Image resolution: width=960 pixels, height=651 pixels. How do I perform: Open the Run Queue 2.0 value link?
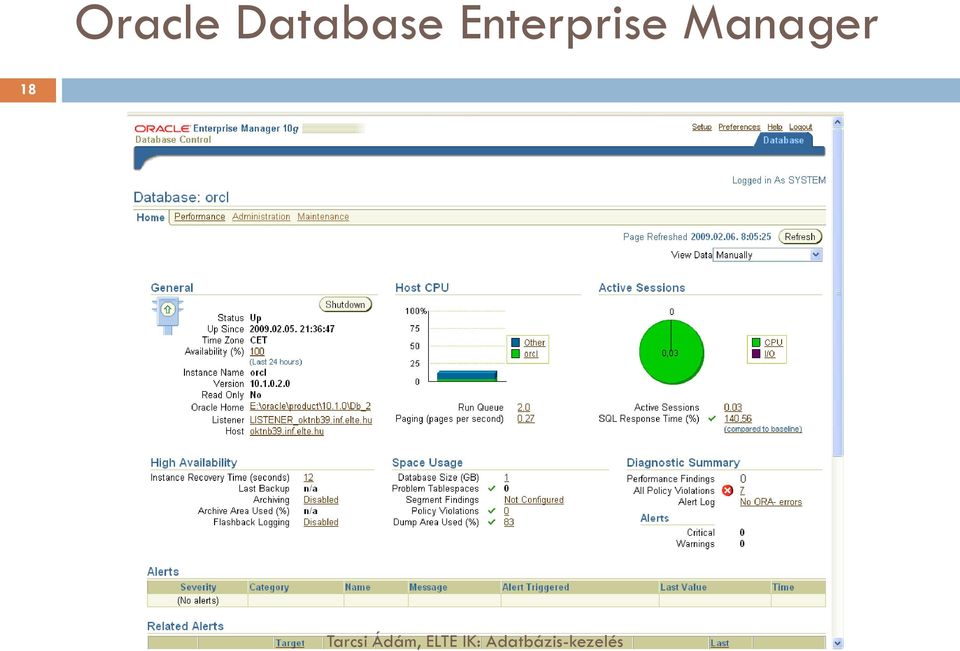tap(523, 407)
